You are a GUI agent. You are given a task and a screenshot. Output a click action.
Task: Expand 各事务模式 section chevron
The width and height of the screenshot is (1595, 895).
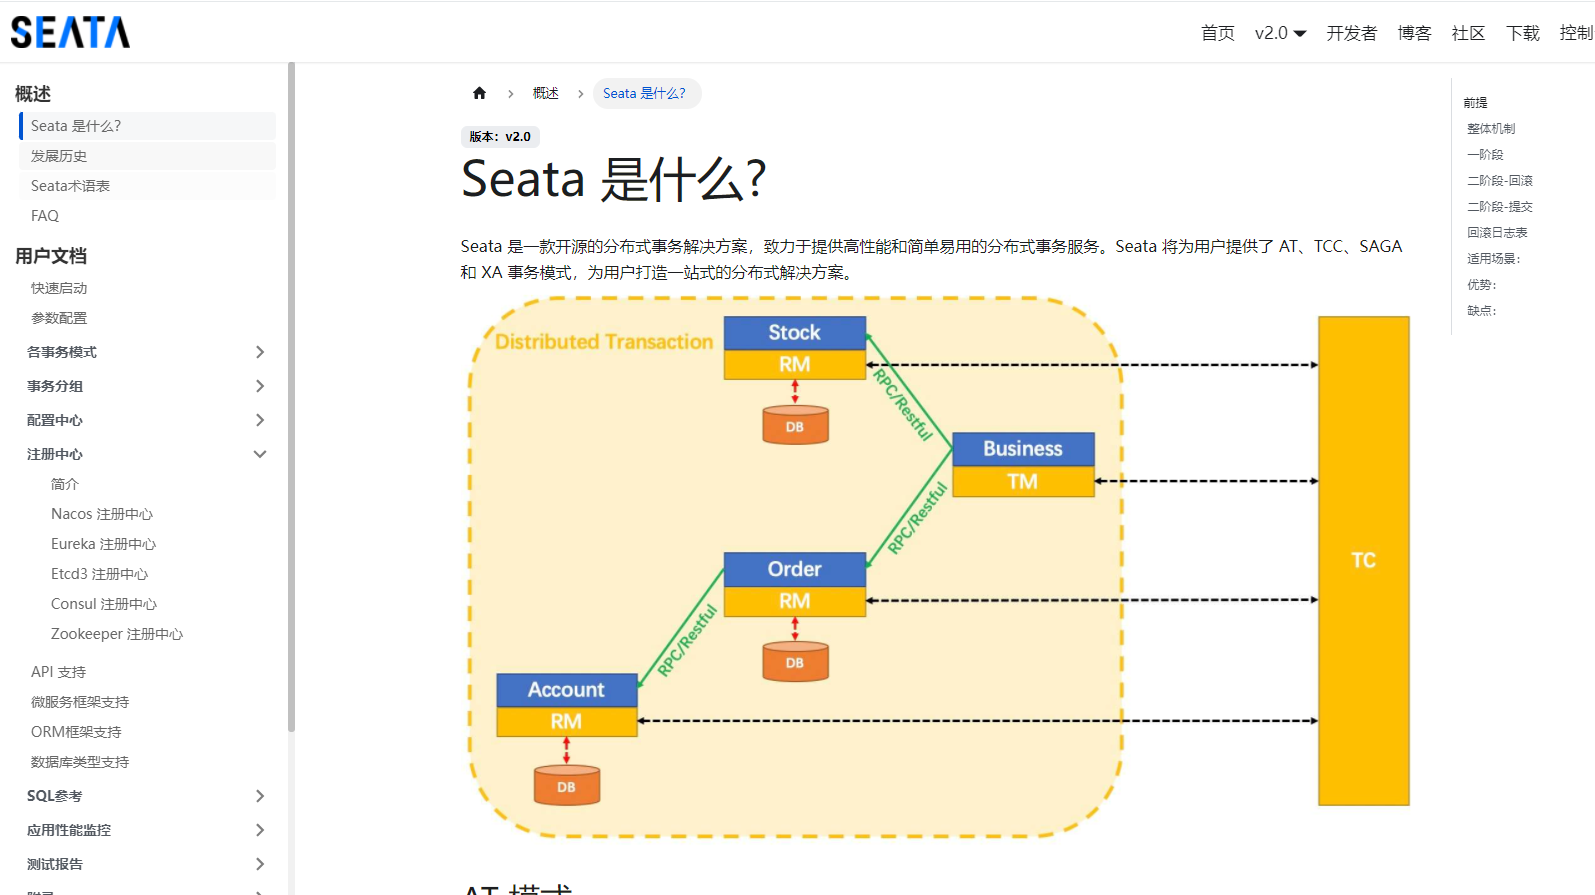(x=260, y=352)
